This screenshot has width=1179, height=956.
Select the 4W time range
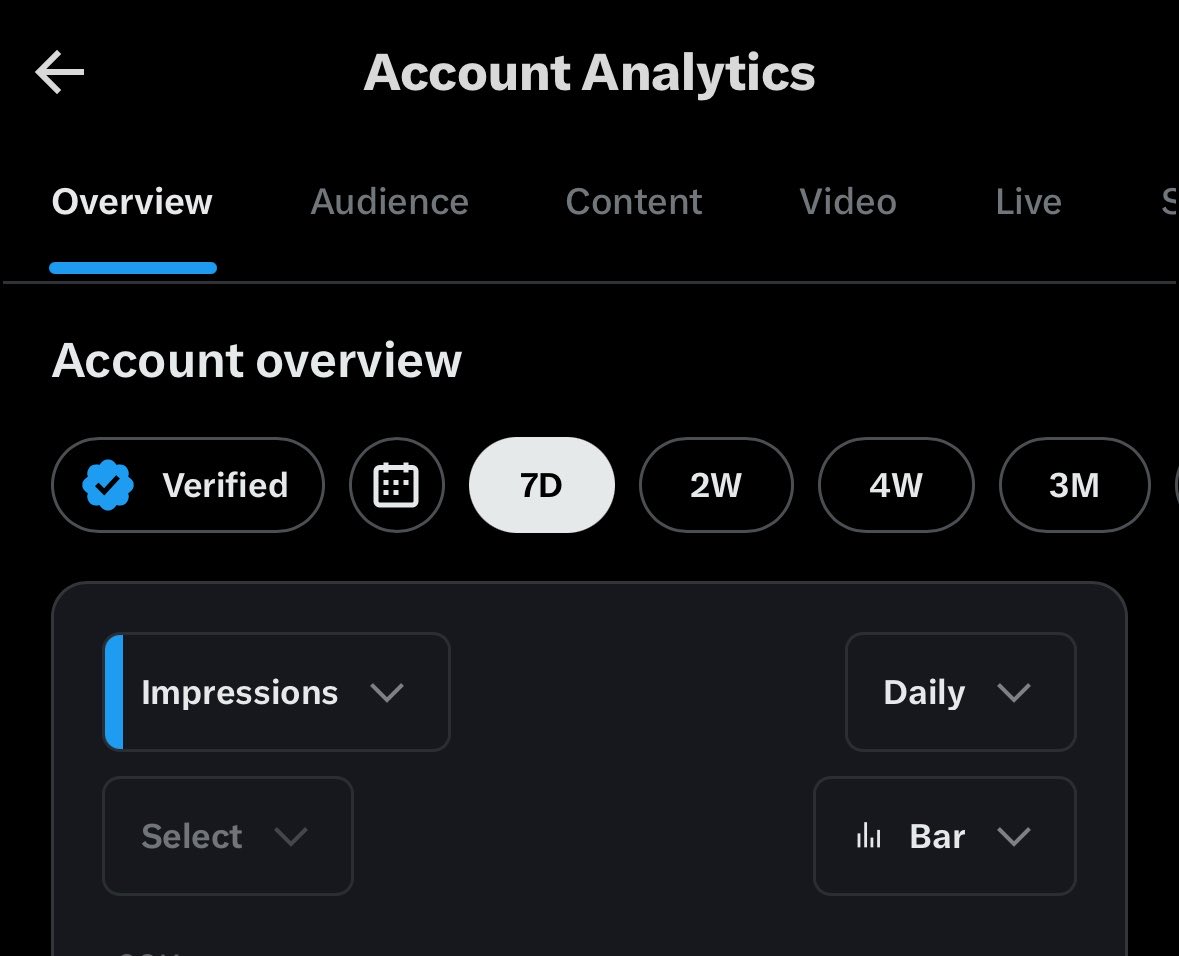pyautogui.click(x=896, y=485)
